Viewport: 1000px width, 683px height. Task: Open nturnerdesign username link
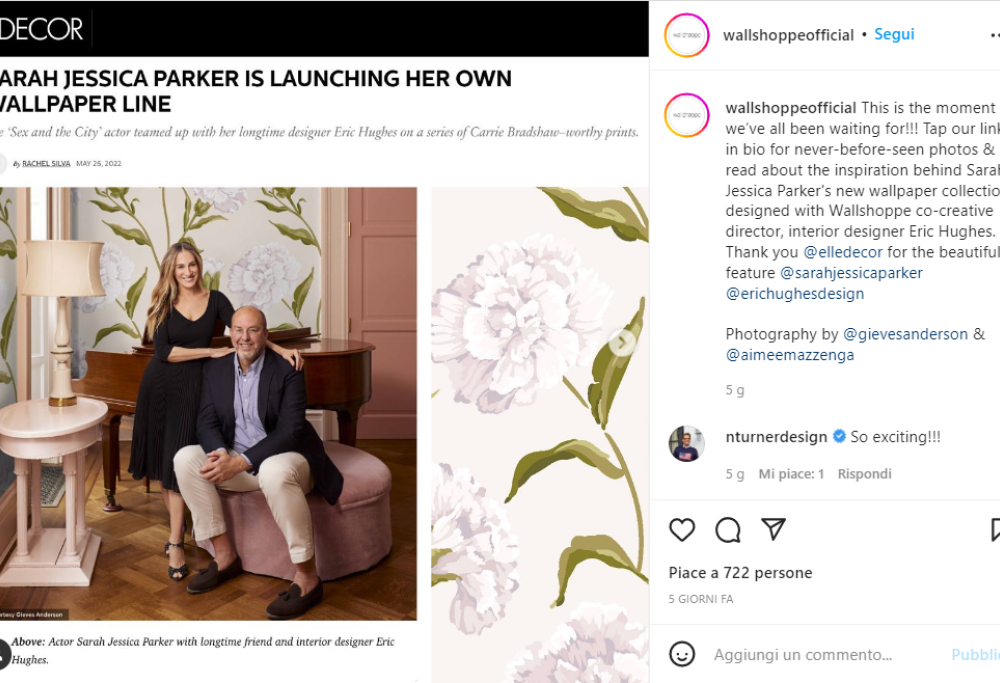coord(776,437)
